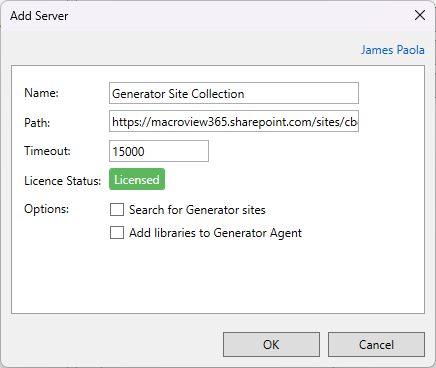The width and height of the screenshot is (436, 368).
Task: Click the 'Path:' label text
Action: click(37, 123)
